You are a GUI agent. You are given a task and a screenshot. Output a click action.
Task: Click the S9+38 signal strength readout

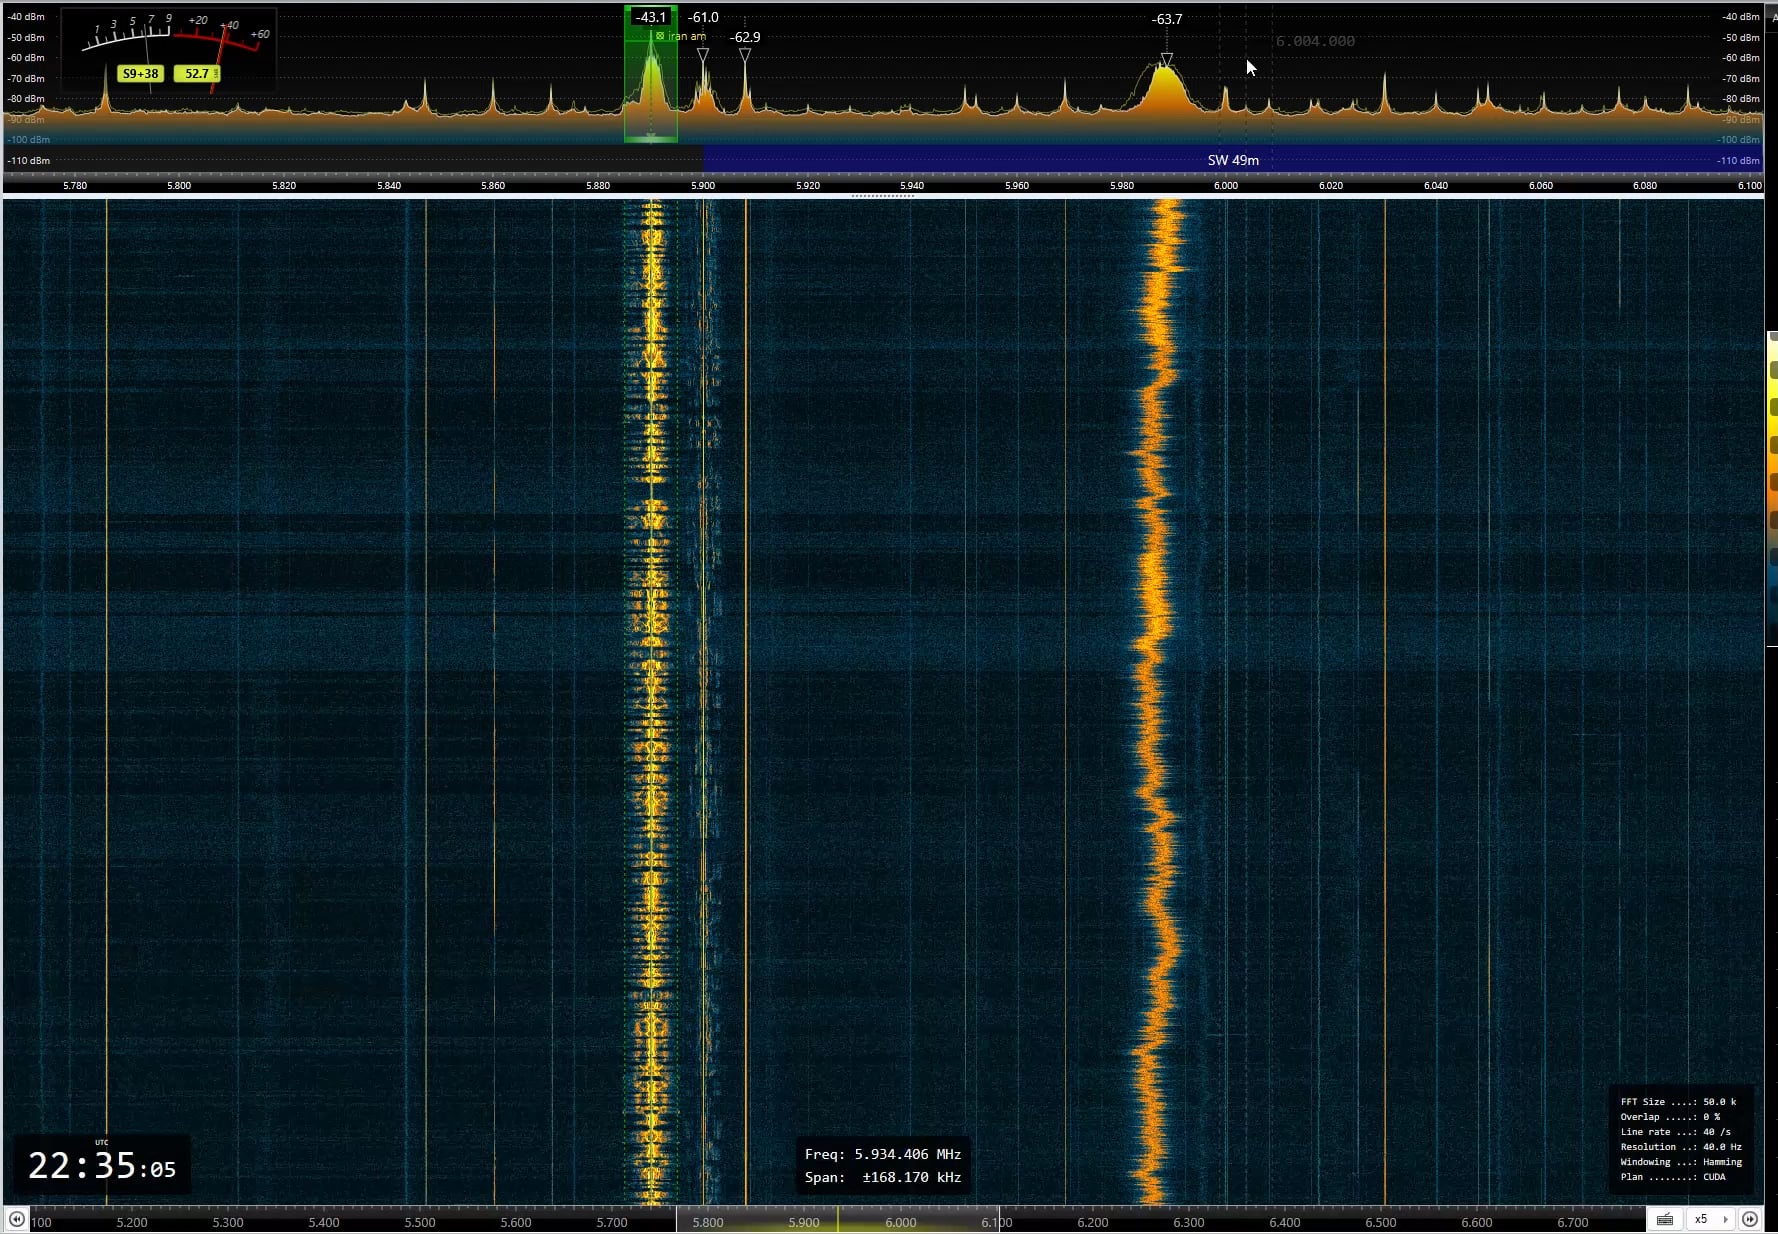click(x=140, y=73)
